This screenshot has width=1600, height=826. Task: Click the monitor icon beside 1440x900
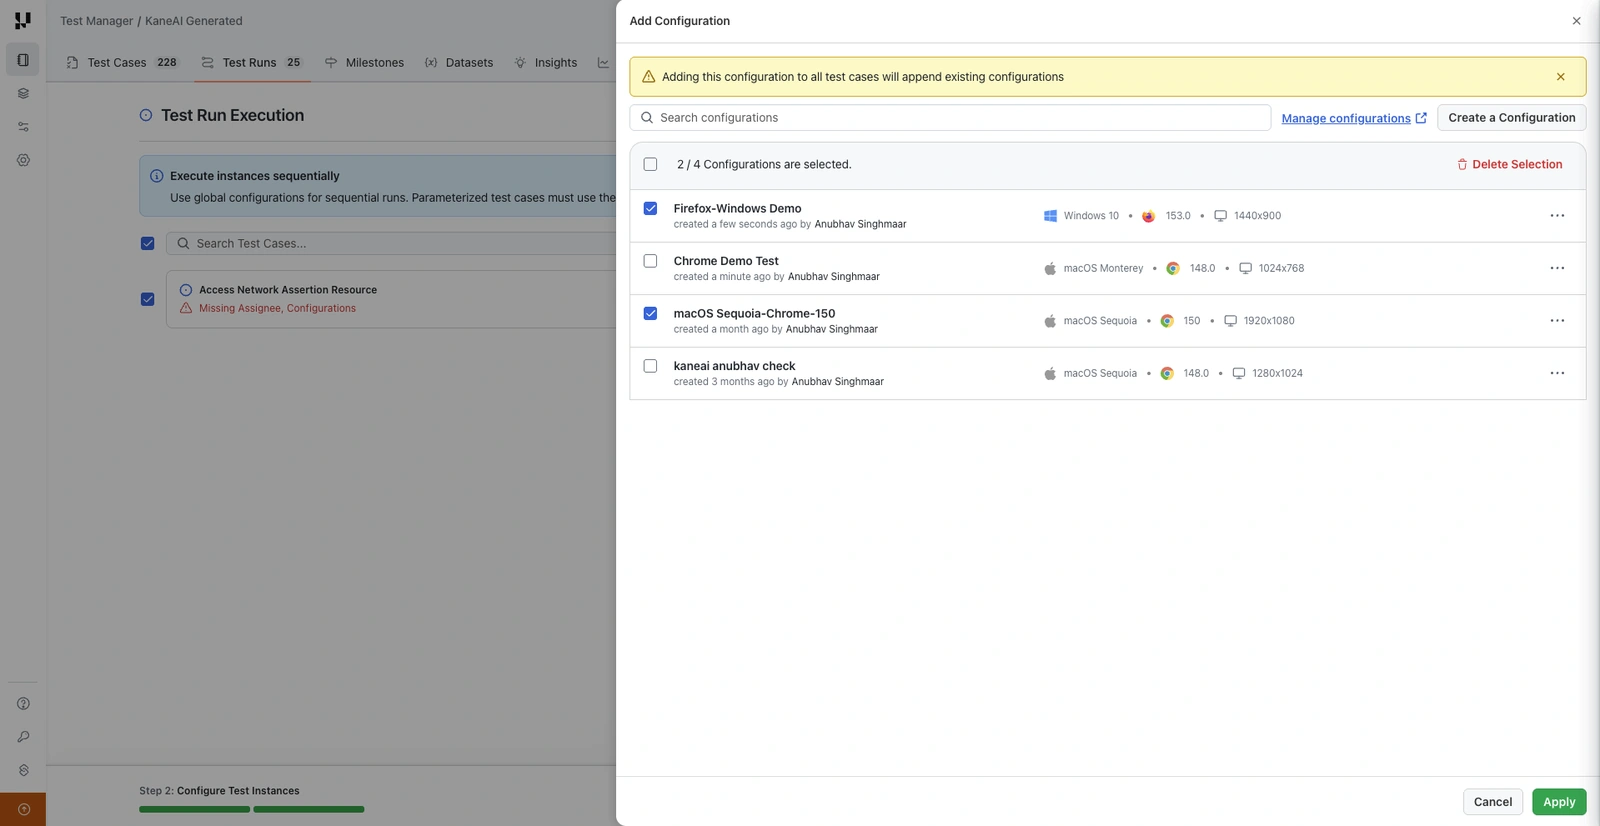1220,216
